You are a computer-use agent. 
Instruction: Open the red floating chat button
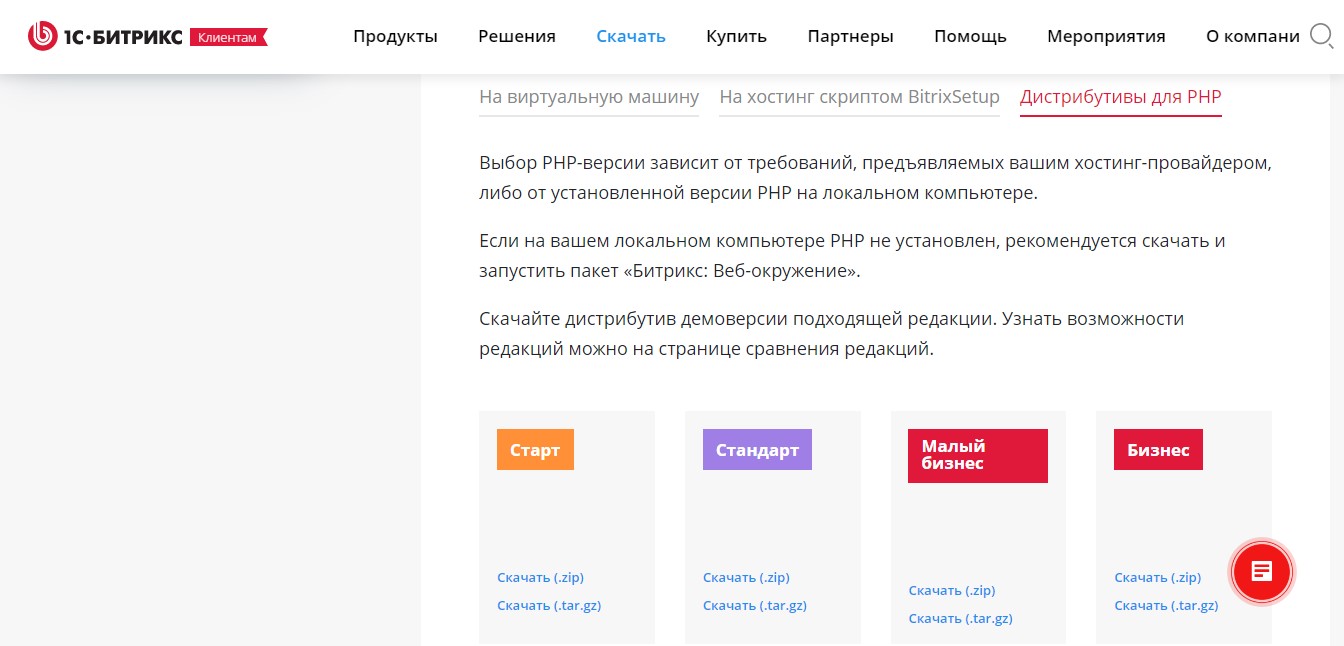(x=1262, y=572)
